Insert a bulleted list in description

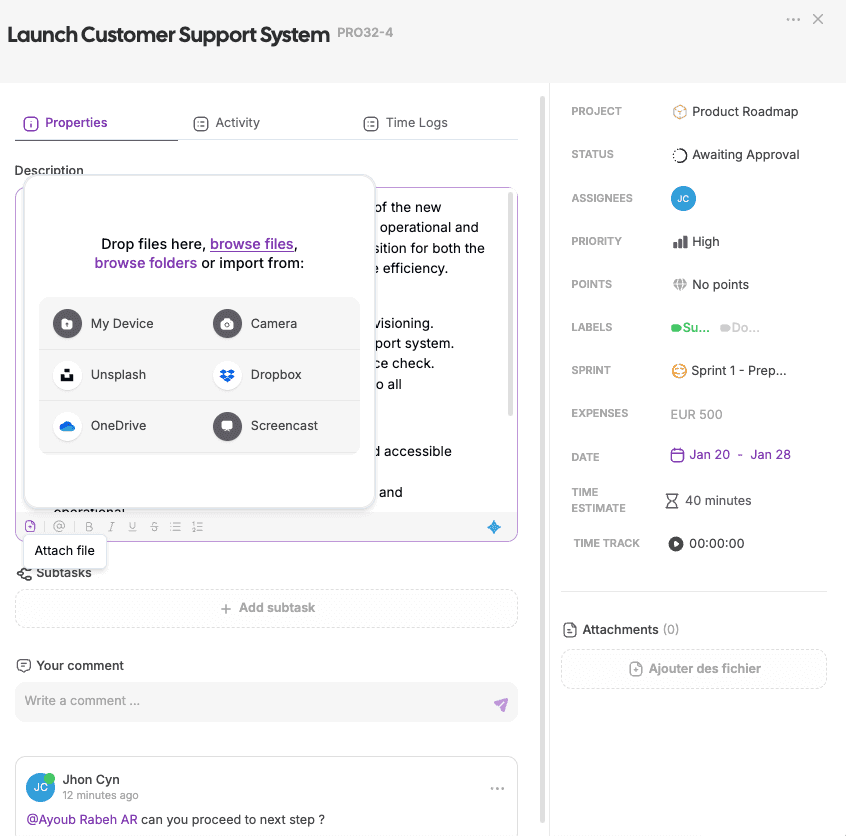175,527
